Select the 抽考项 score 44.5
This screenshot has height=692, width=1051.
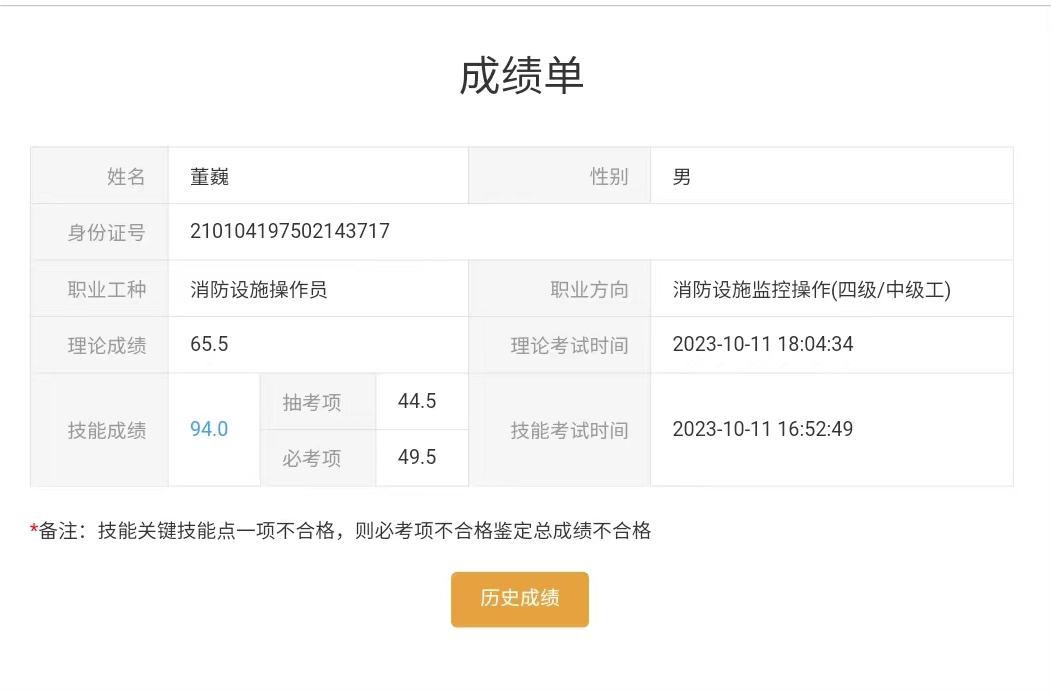click(417, 401)
